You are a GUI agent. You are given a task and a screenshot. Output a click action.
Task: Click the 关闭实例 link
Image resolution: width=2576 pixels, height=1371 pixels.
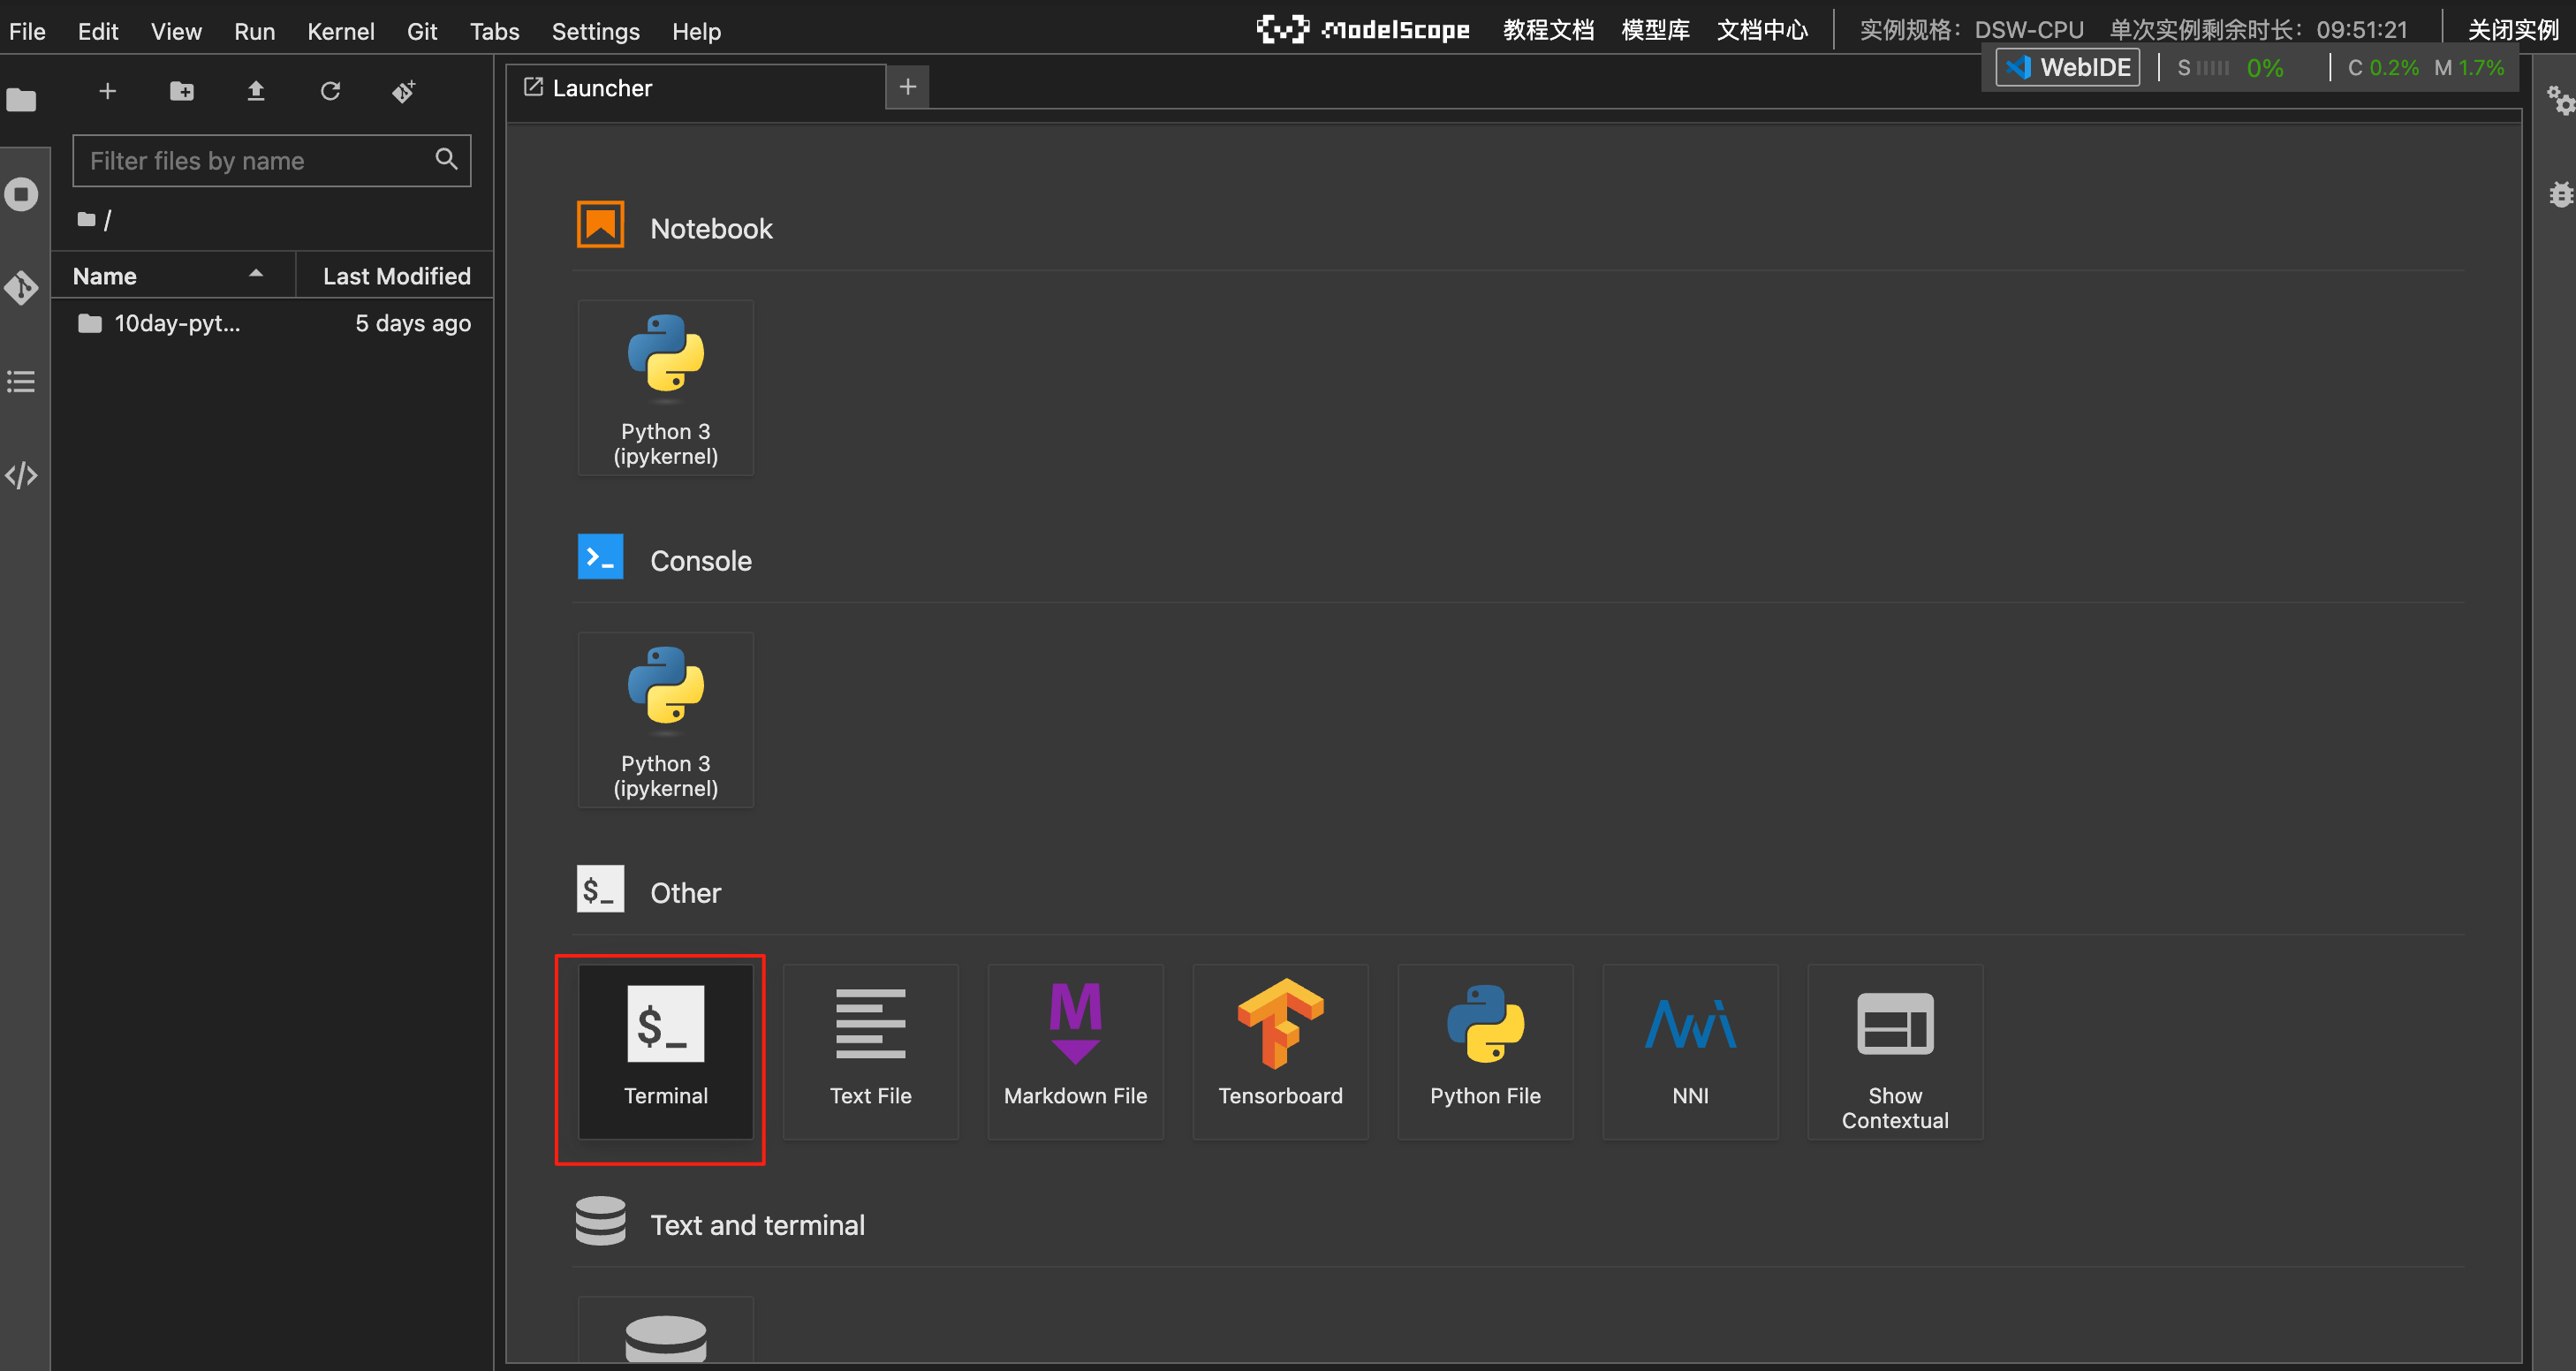2512,30
